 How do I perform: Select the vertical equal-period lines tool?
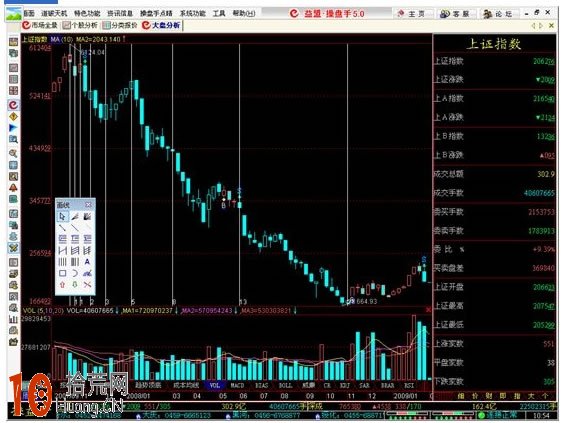pyautogui.click(x=63, y=262)
